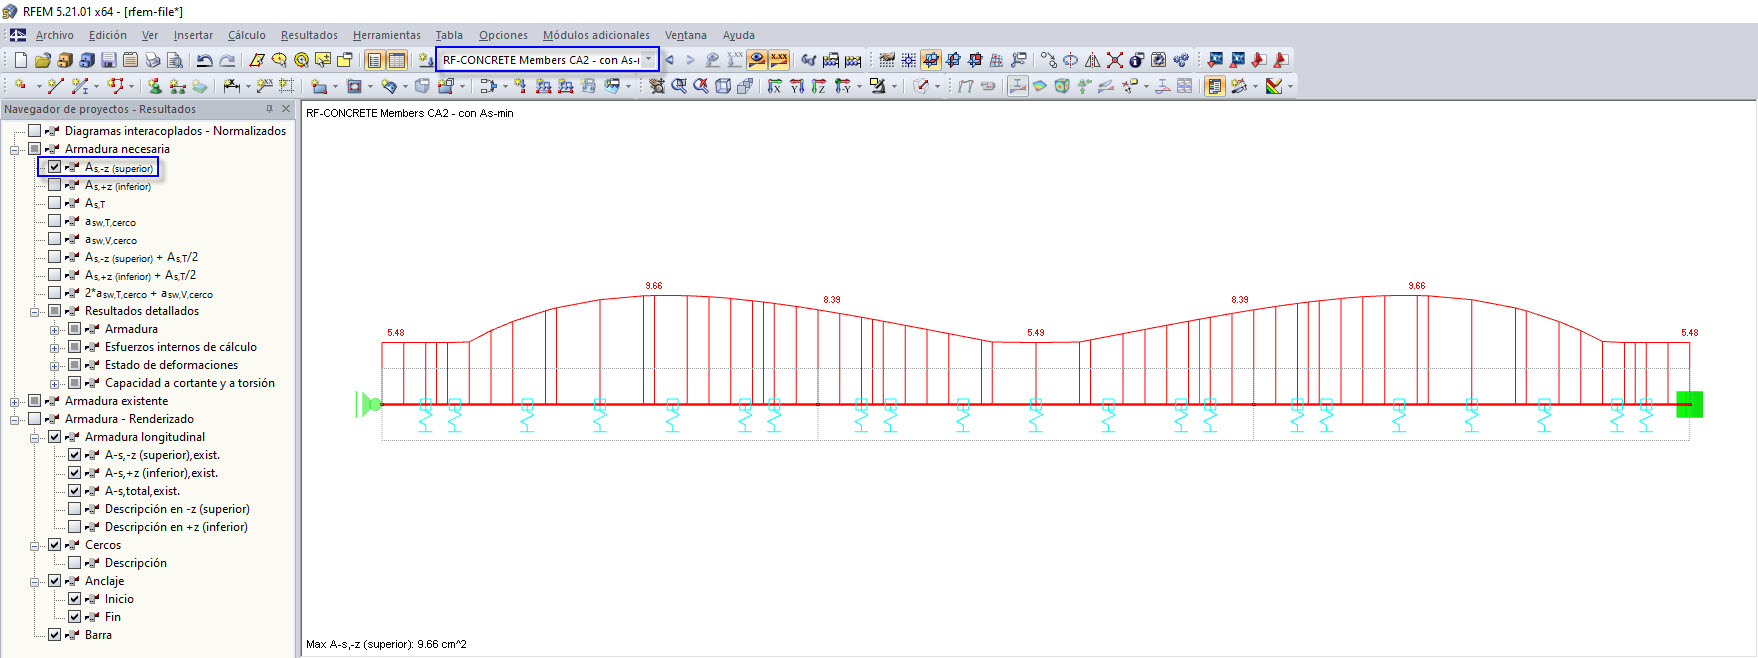Click the Print icon
The width and height of the screenshot is (1758, 658).
click(153, 60)
